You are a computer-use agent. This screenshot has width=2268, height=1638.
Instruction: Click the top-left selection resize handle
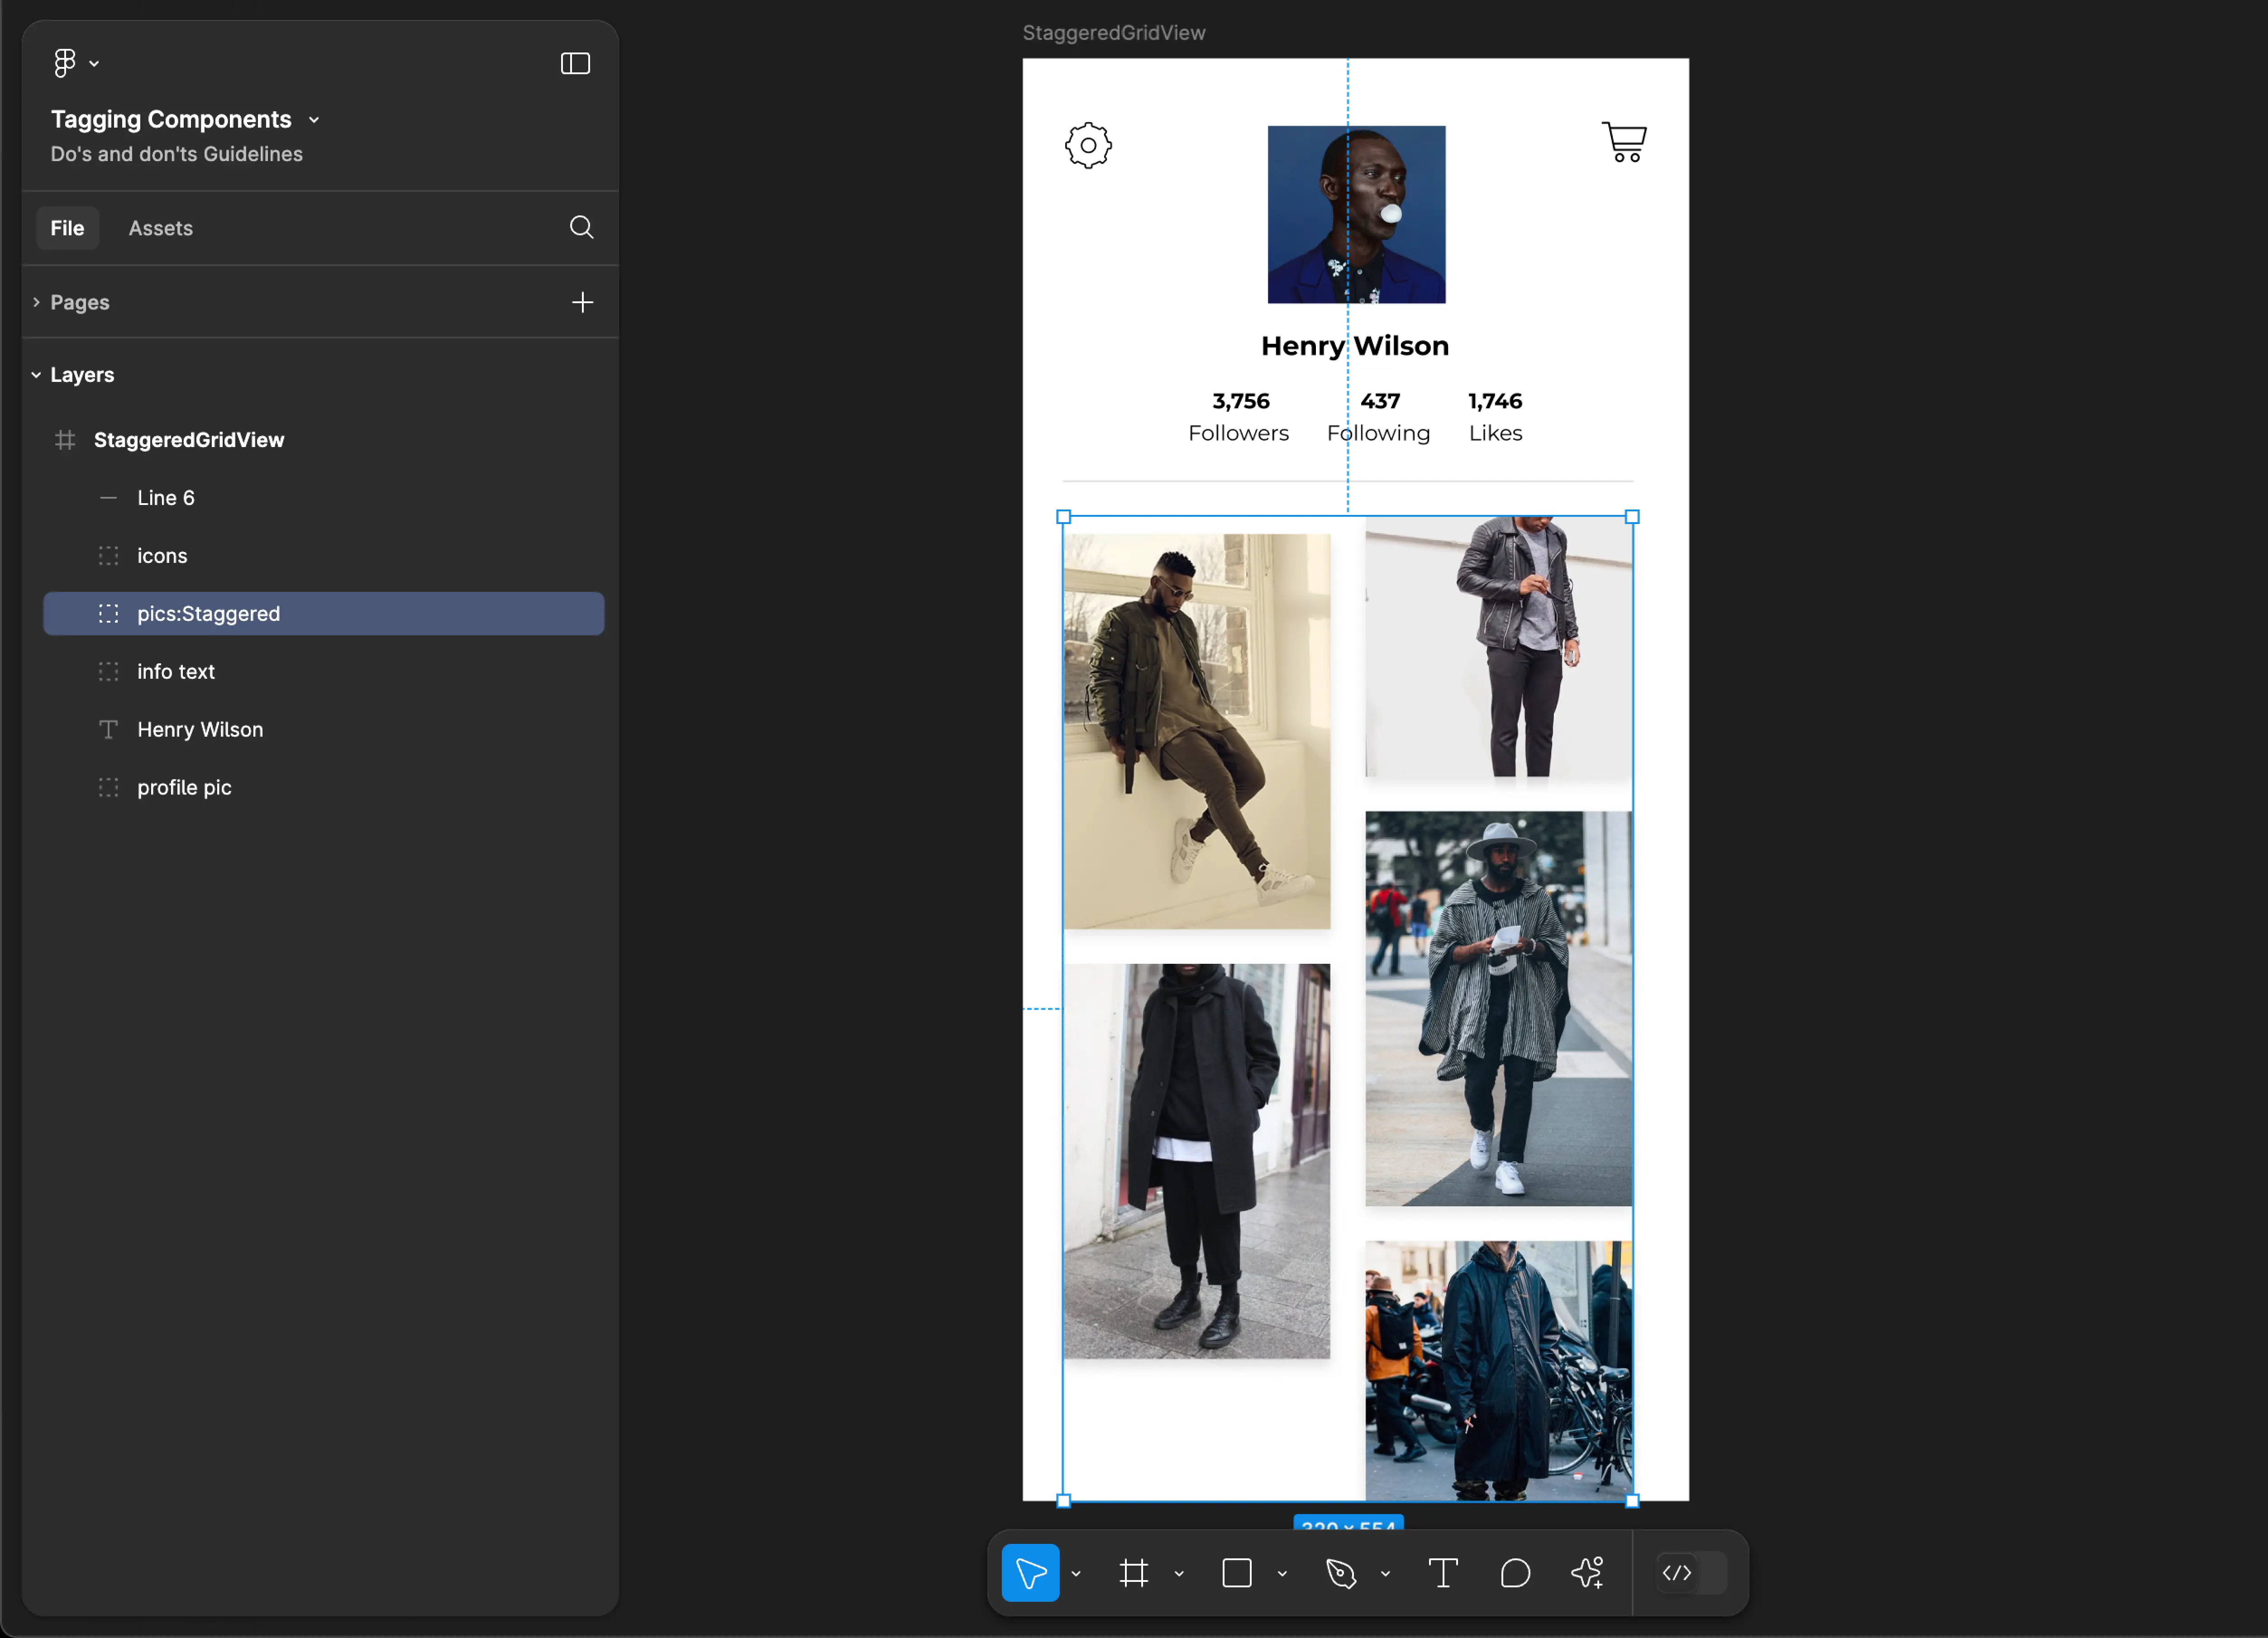click(x=1063, y=517)
